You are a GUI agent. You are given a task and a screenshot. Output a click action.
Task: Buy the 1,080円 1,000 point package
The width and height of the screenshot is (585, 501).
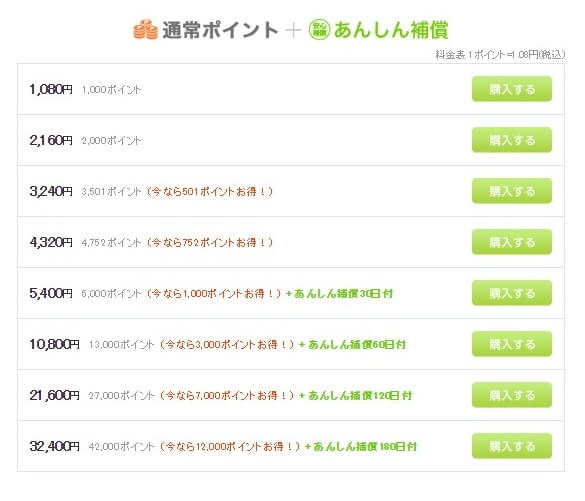(x=512, y=89)
